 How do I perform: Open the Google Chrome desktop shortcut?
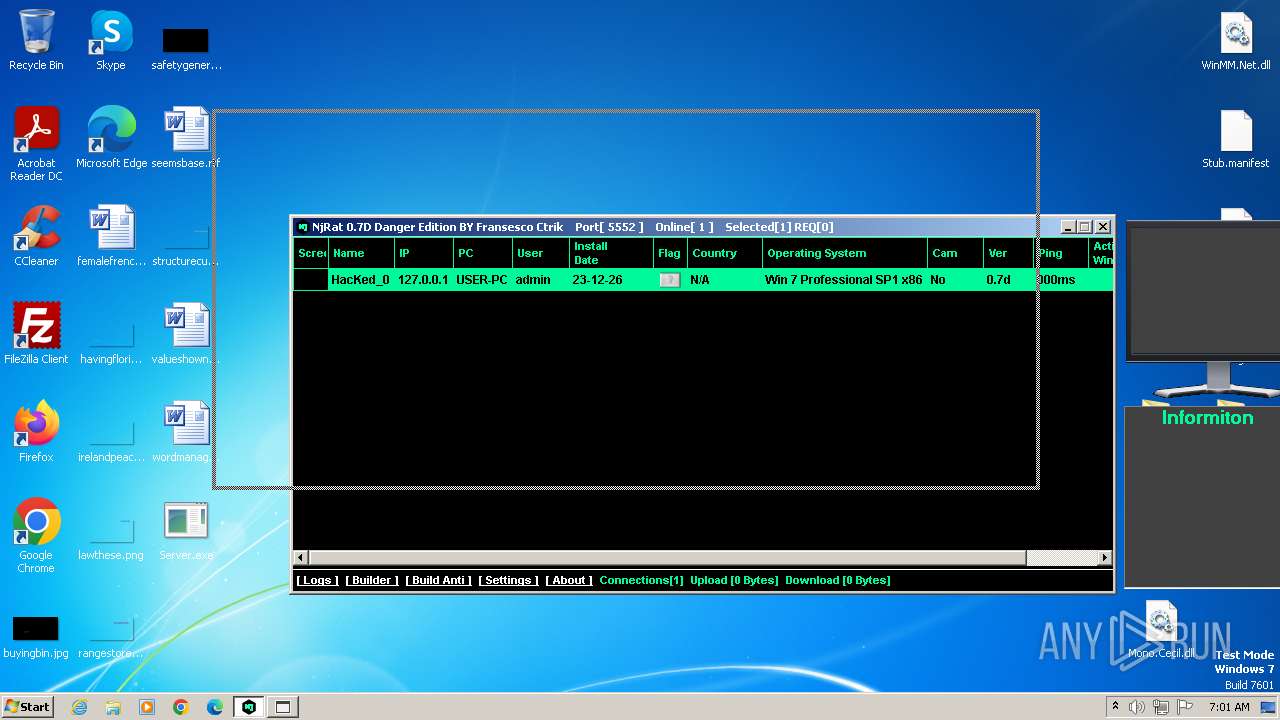point(36,536)
